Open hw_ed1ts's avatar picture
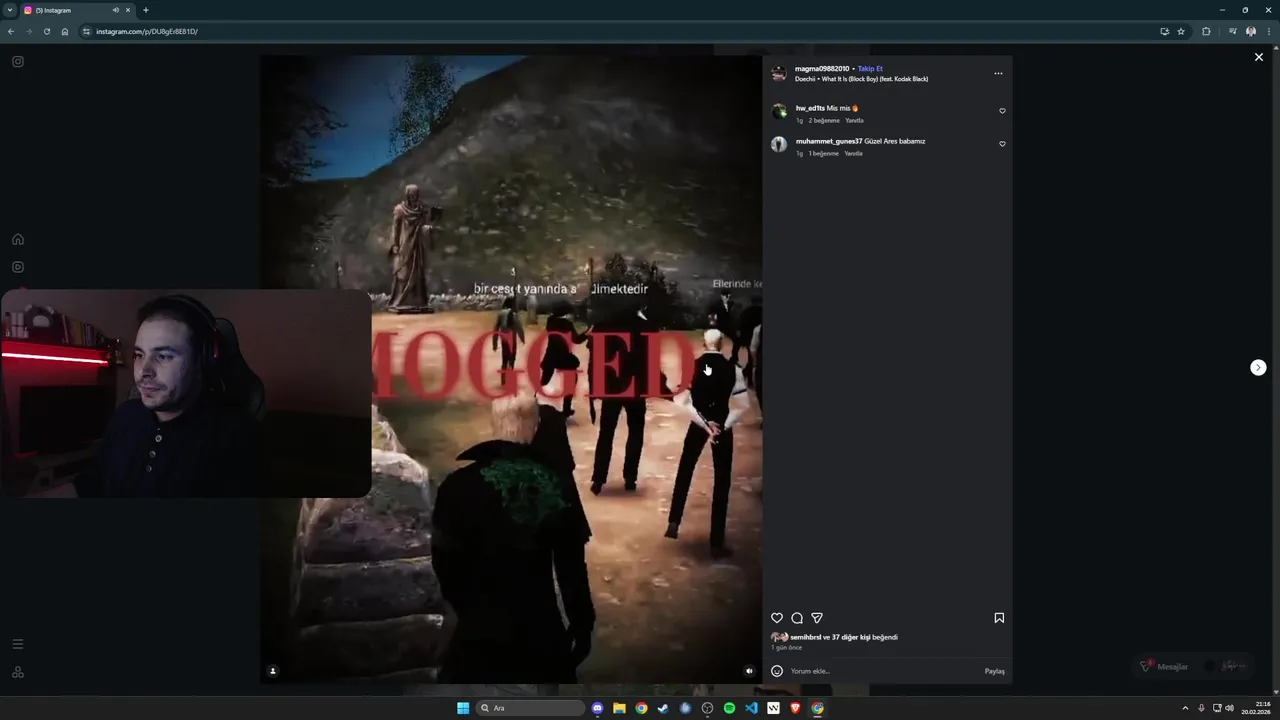This screenshot has height=720, width=1280. click(779, 111)
